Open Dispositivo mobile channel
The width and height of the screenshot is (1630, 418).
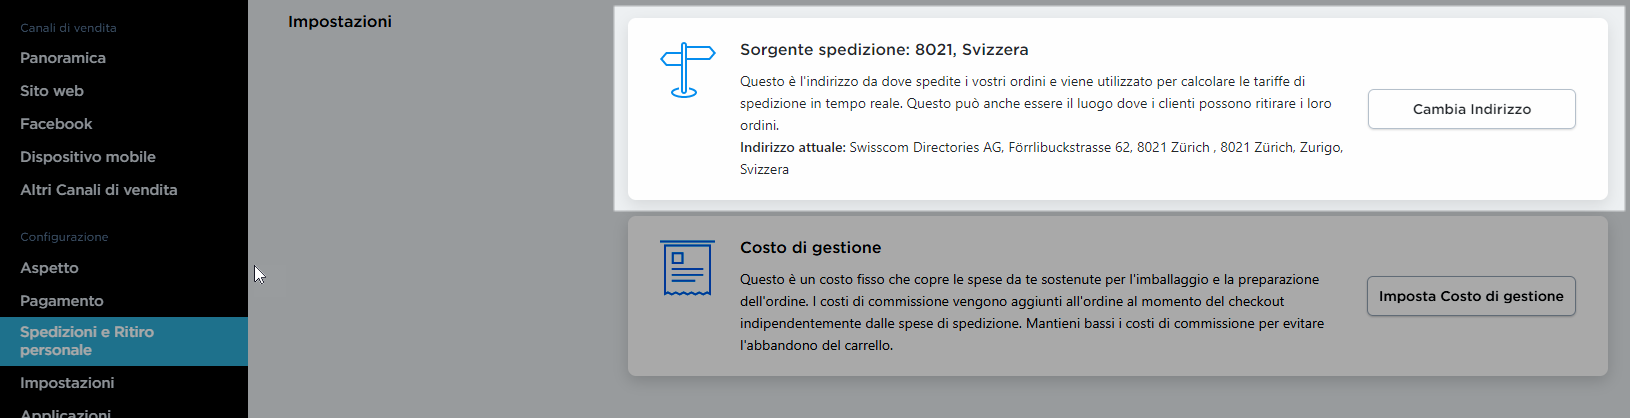coord(88,157)
